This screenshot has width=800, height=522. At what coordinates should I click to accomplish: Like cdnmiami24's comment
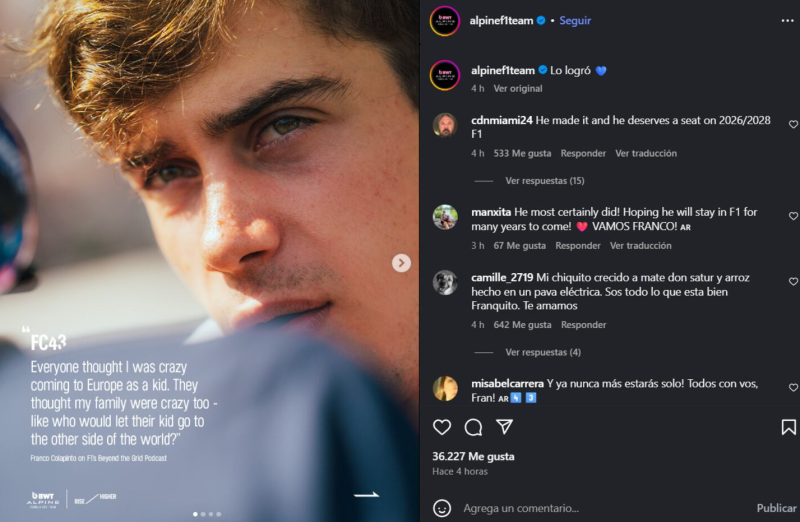[793, 125]
